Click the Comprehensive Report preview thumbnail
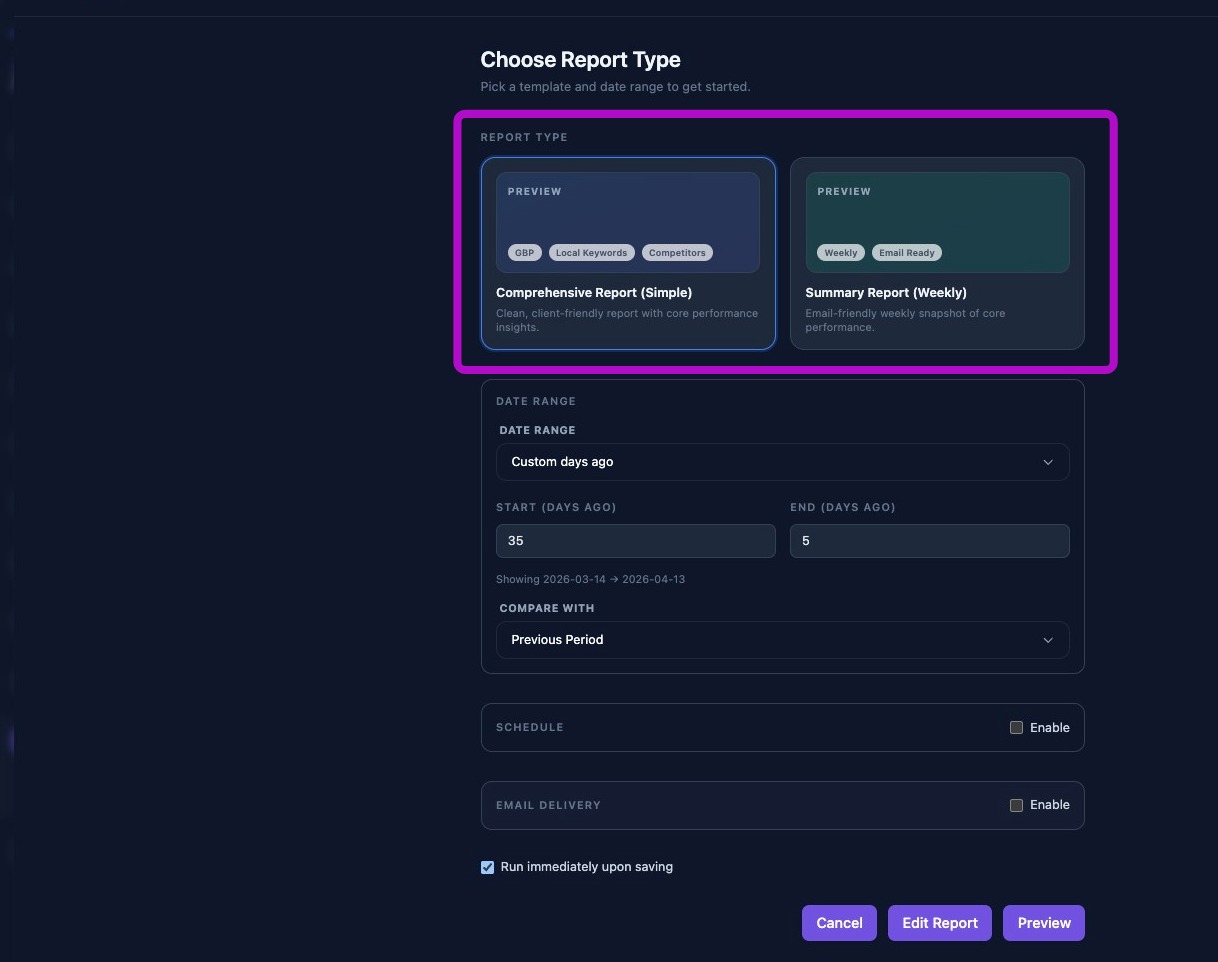The height and width of the screenshot is (962, 1218). pos(628,222)
